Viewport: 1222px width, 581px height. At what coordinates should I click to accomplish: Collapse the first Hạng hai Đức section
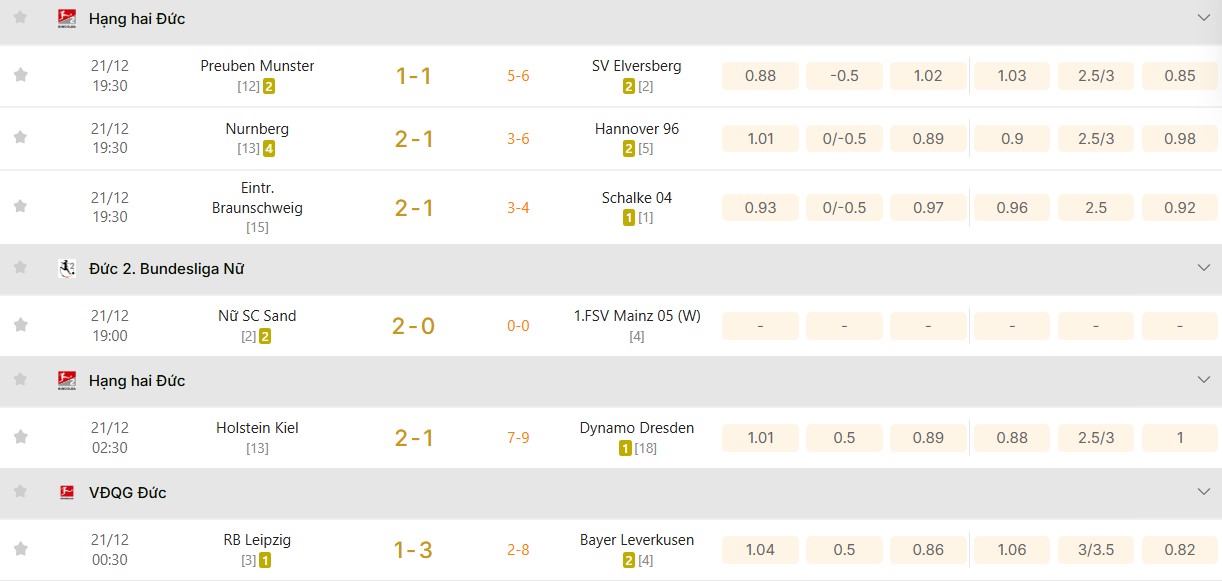tap(1203, 18)
